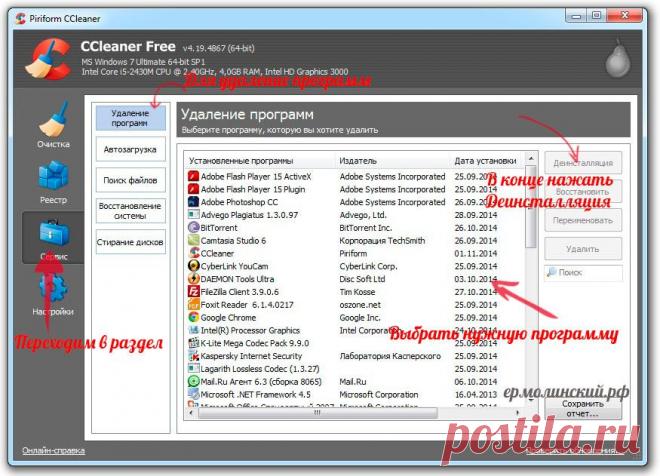Screen dimensions: 660x476
Task: Select the Сервис toolbox icon
Action: [x=53, y=235]
